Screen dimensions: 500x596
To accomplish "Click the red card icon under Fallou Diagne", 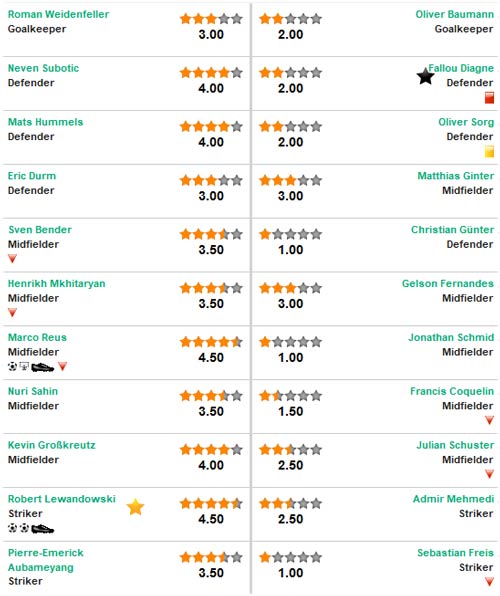I will [489, 98].
